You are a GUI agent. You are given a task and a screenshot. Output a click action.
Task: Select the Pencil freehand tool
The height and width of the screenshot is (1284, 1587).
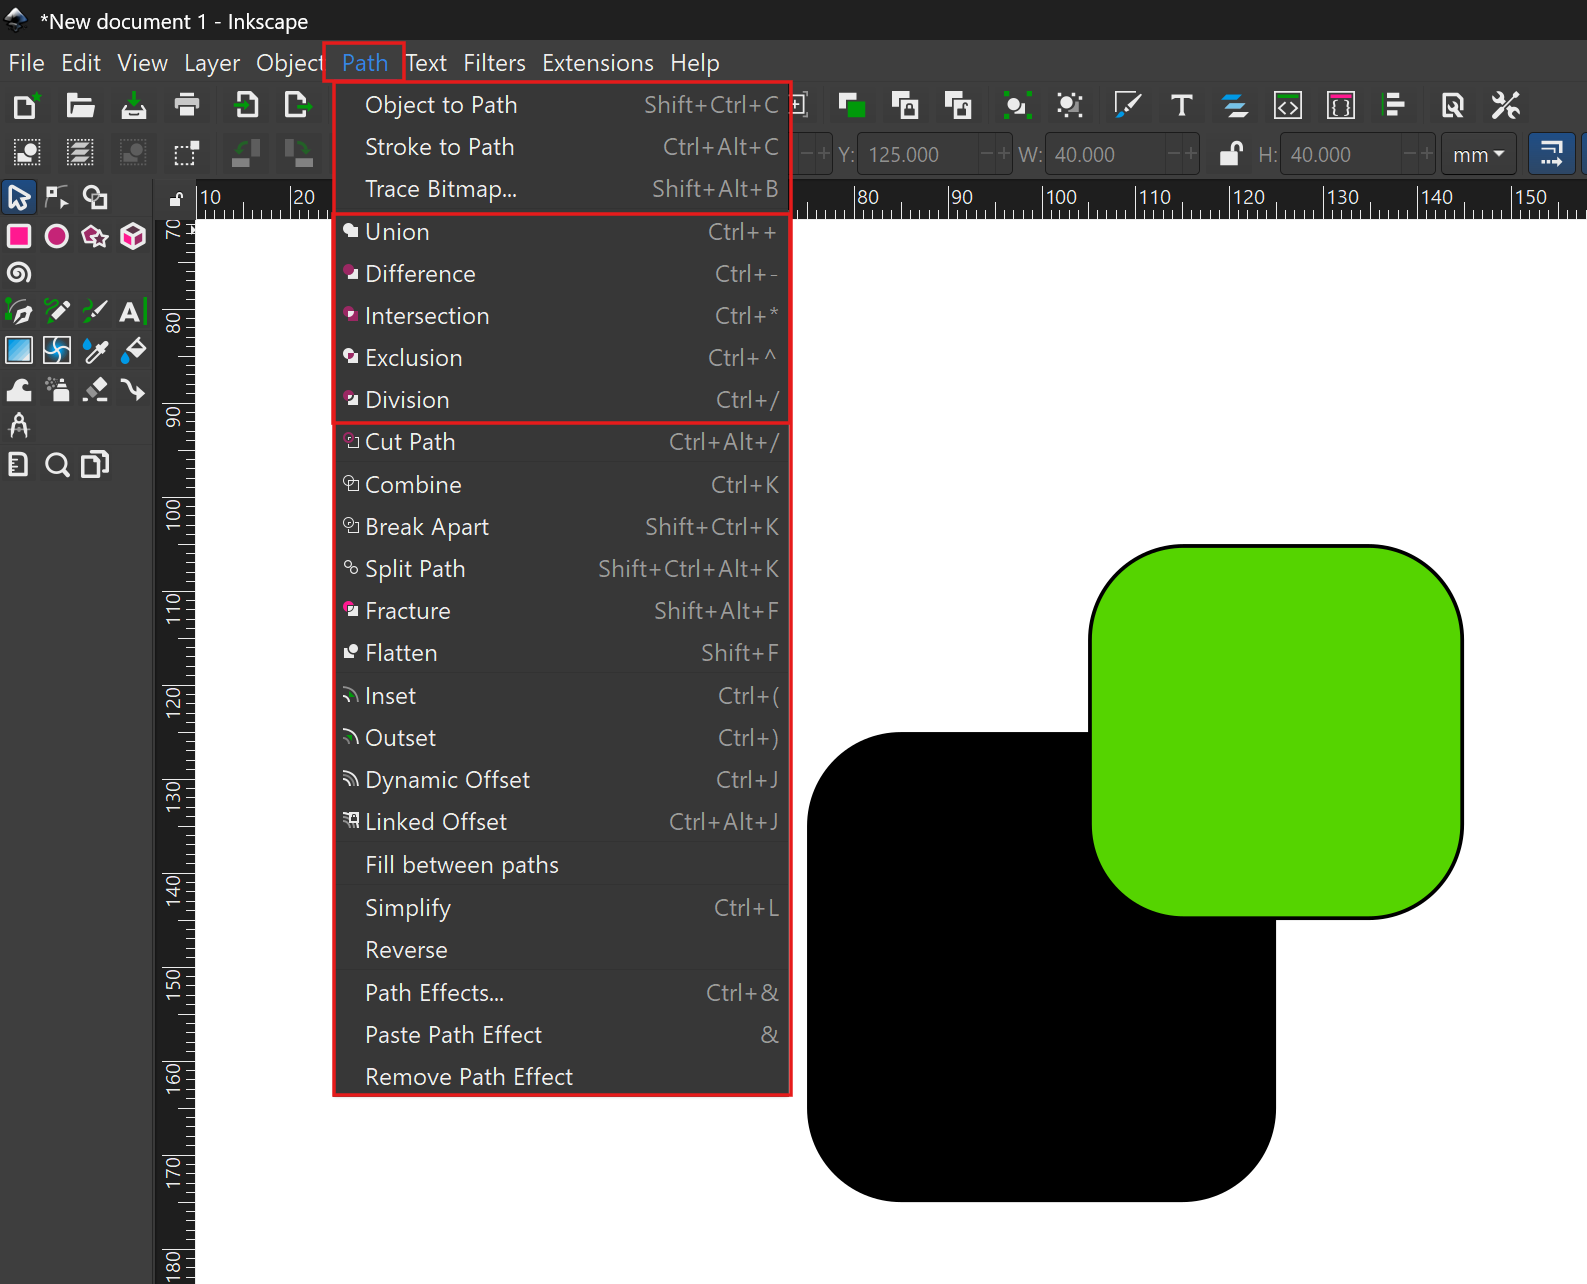click(x=57, y=312)
